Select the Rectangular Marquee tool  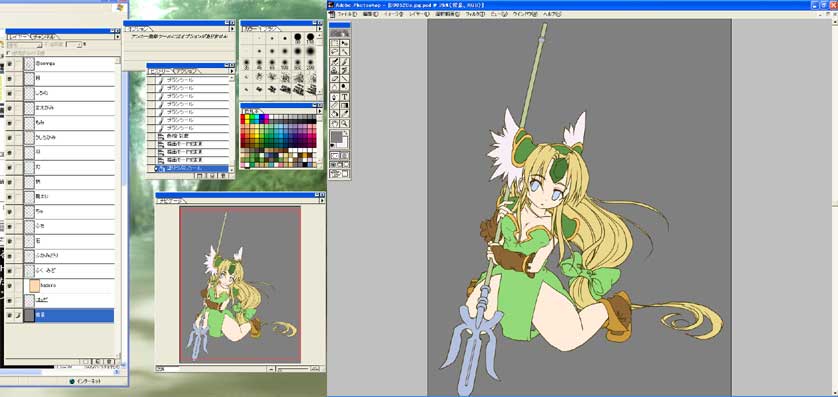[335, 43]
